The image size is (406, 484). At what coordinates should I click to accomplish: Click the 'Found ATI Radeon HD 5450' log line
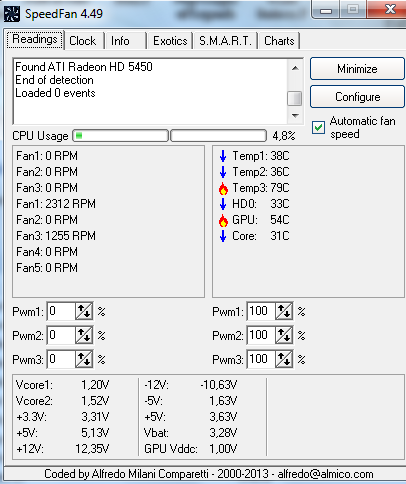tap(84, 67)
